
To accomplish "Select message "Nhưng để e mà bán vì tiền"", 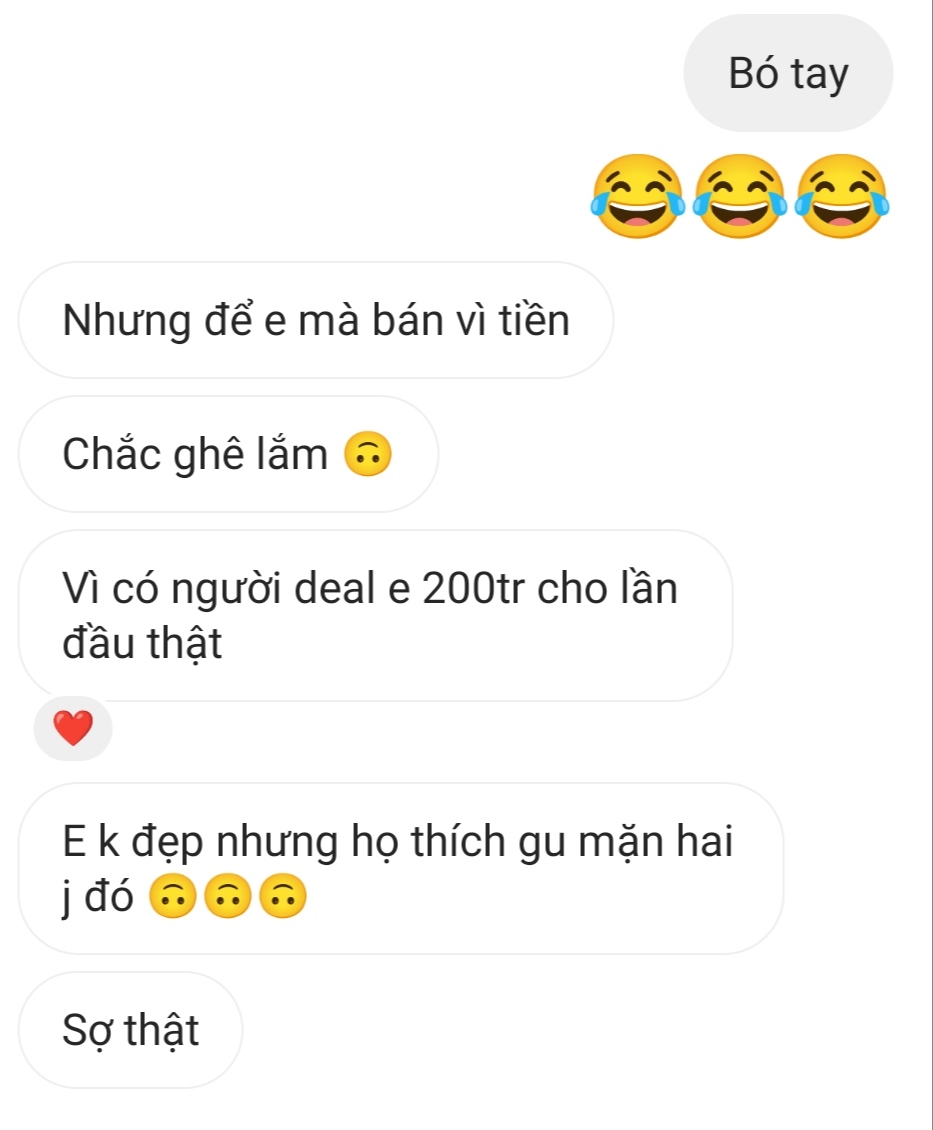I will pos(316,320).
